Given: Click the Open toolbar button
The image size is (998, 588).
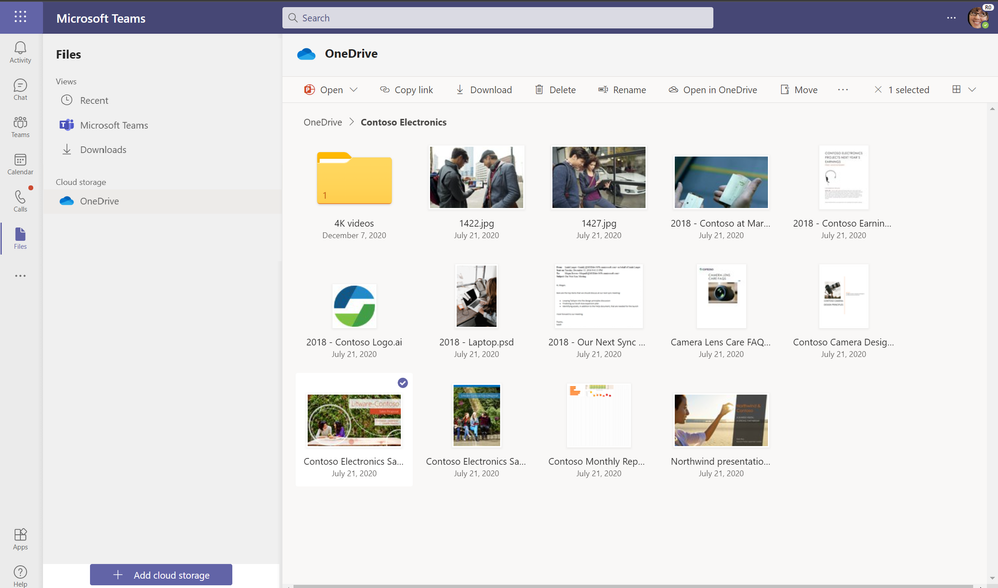Looking at the screenshot, I should pyautogui.click(x=324, y=90).
